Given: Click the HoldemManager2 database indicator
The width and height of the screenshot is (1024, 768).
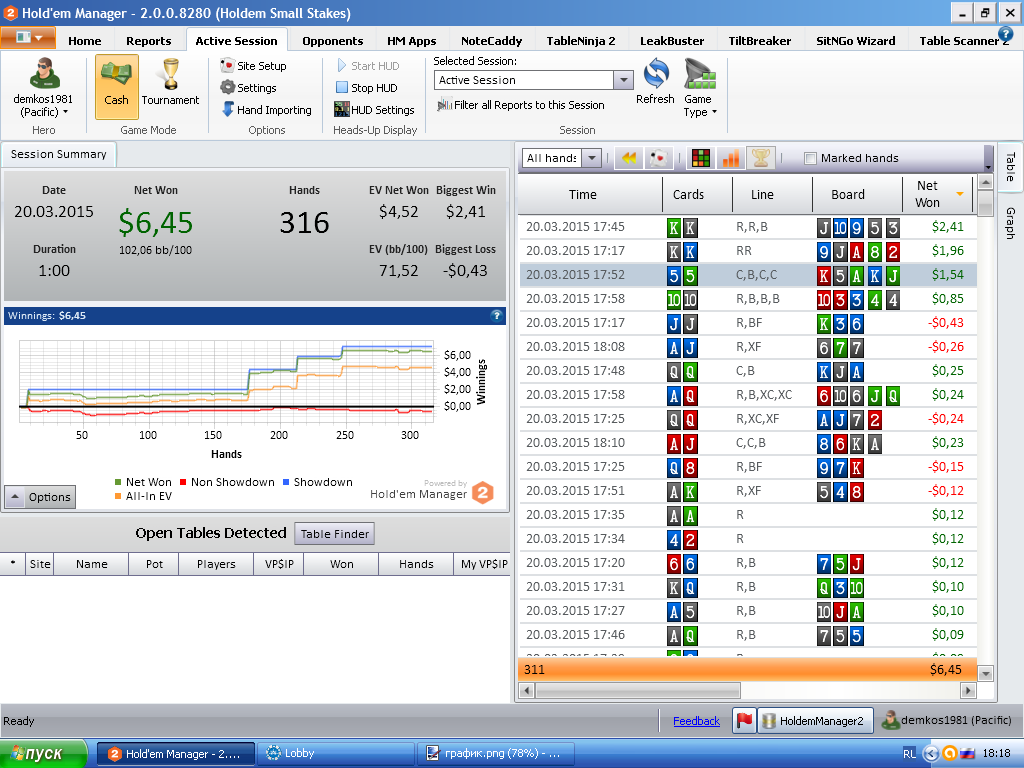Looking at the screenshot, I should pos(814,721).
